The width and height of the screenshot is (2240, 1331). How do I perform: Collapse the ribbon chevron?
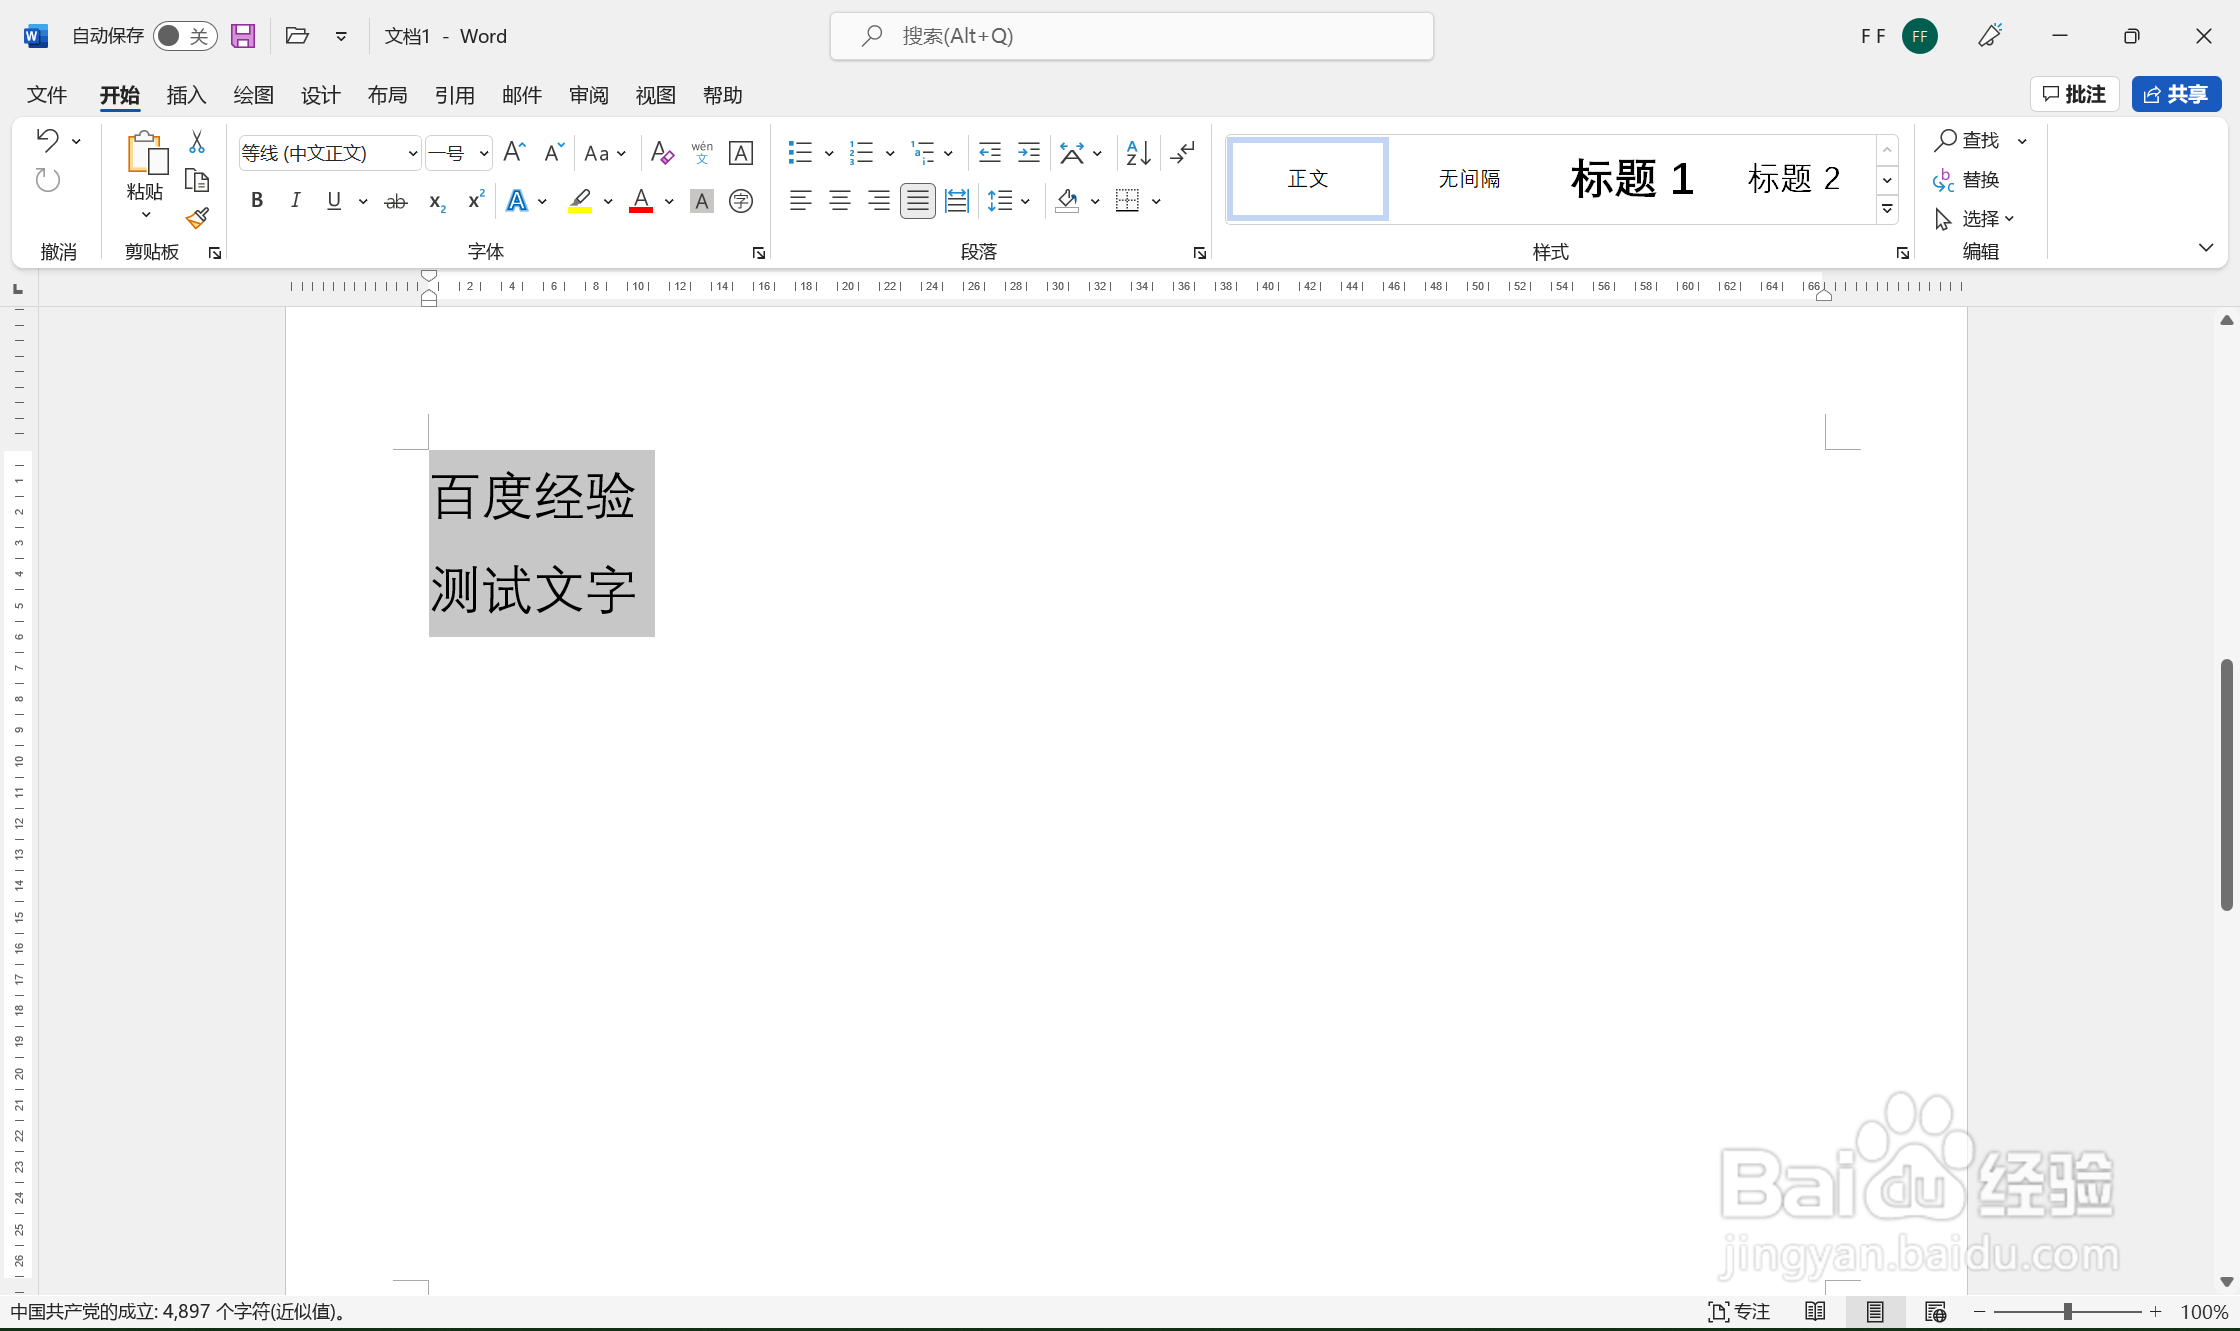coord(2206,247)
